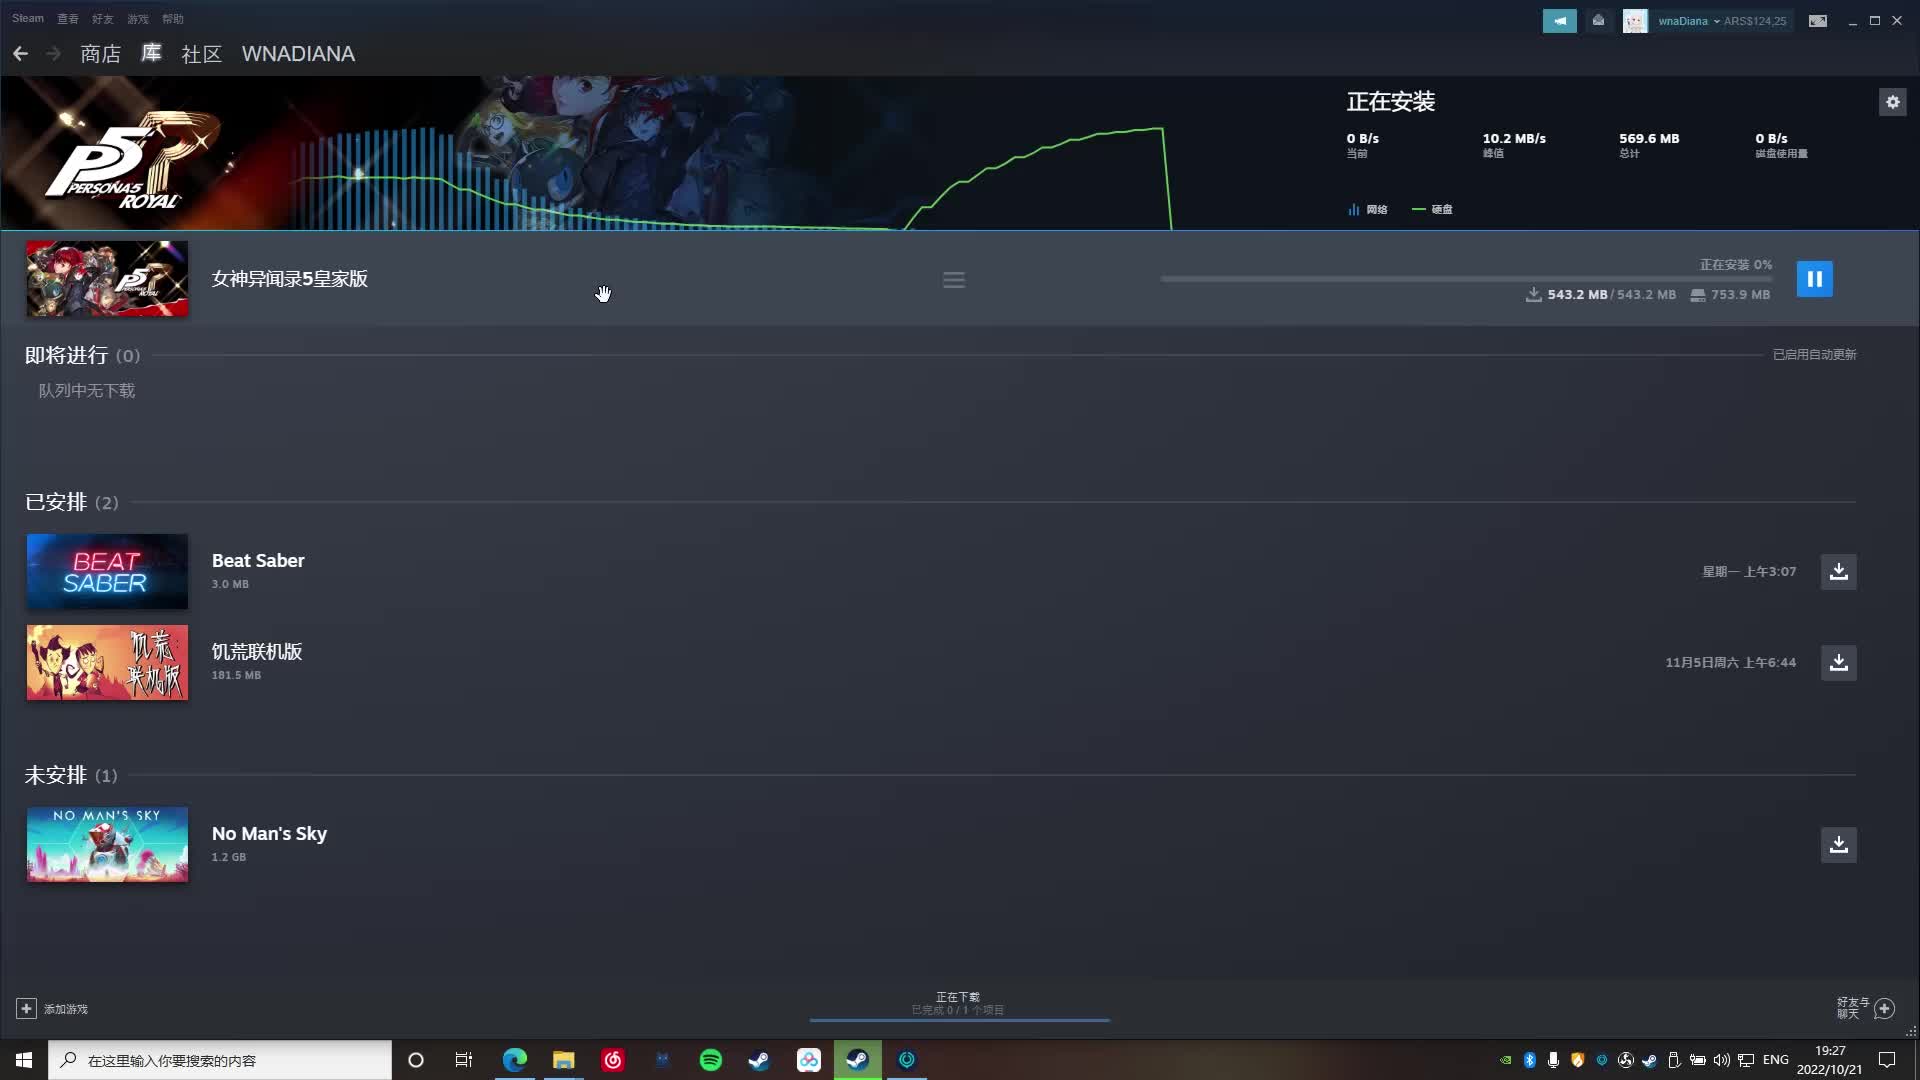Select the 女神异闻录5皇家版 title text
The height and width of the screenshot is (1080, 1920).
click(x=290, y=279)
